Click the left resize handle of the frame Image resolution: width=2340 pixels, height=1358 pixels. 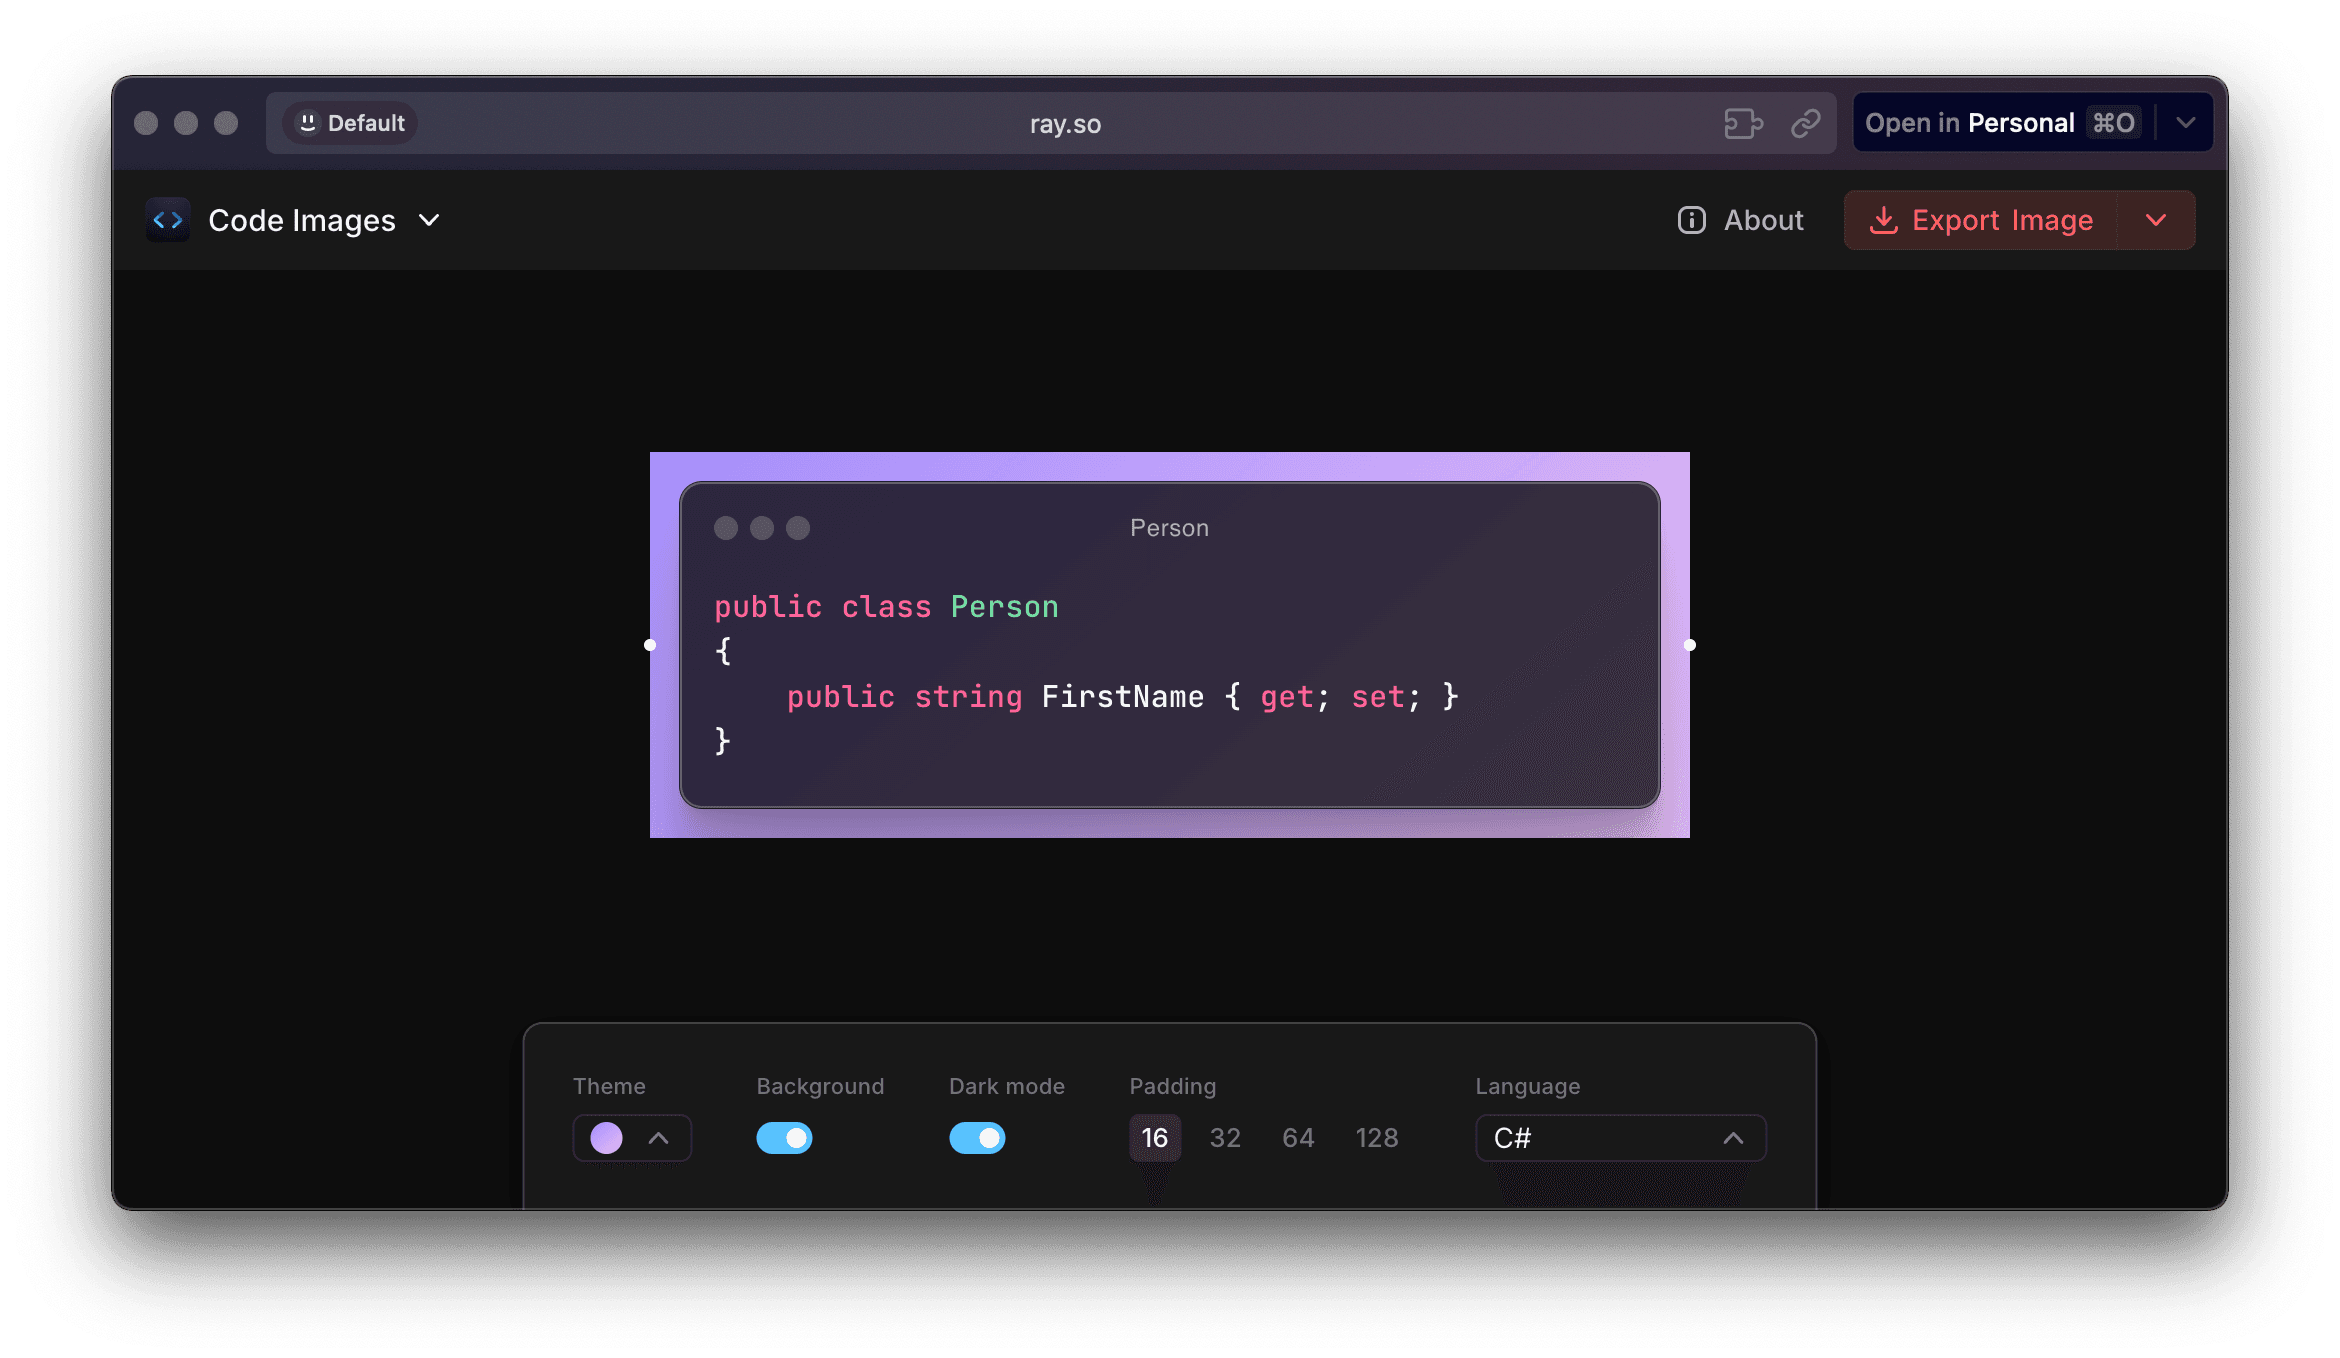pyautogui.click(x=650, y=645)
